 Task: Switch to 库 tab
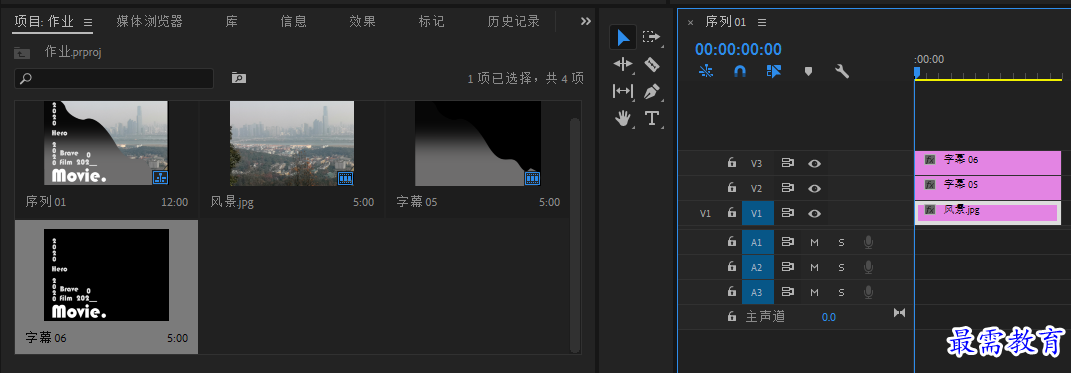click(x=232, y=21)
